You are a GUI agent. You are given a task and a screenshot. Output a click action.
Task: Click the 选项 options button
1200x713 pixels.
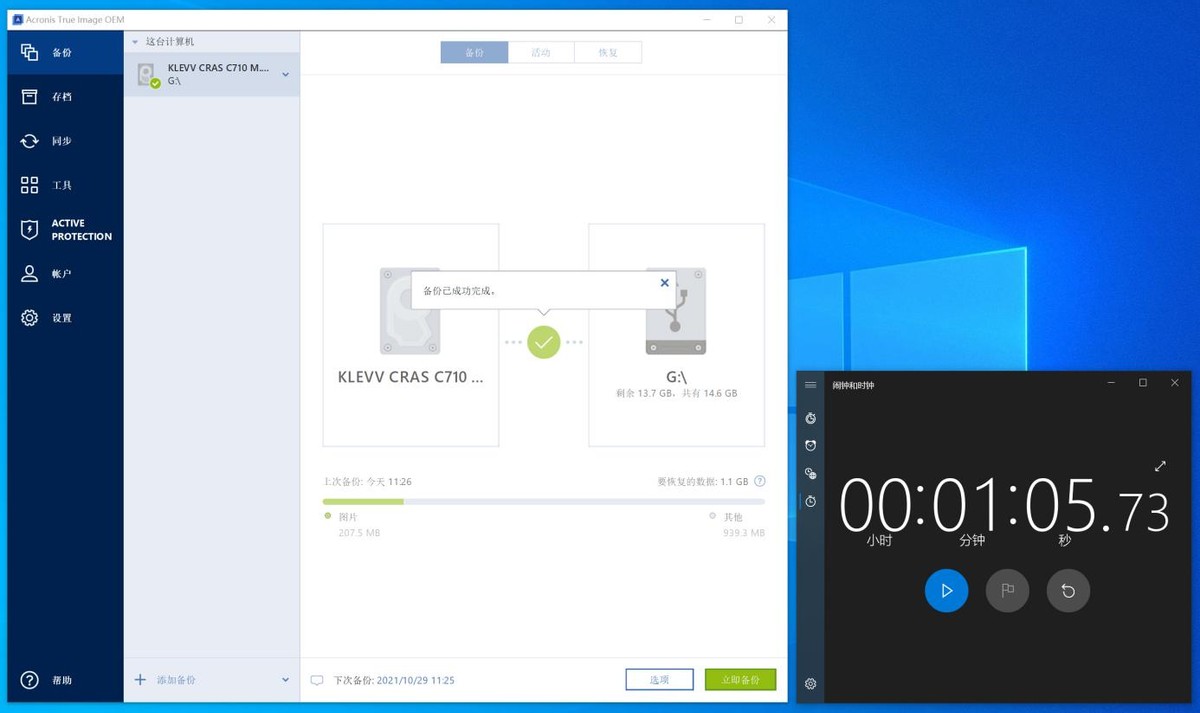[x=659, y=680]
